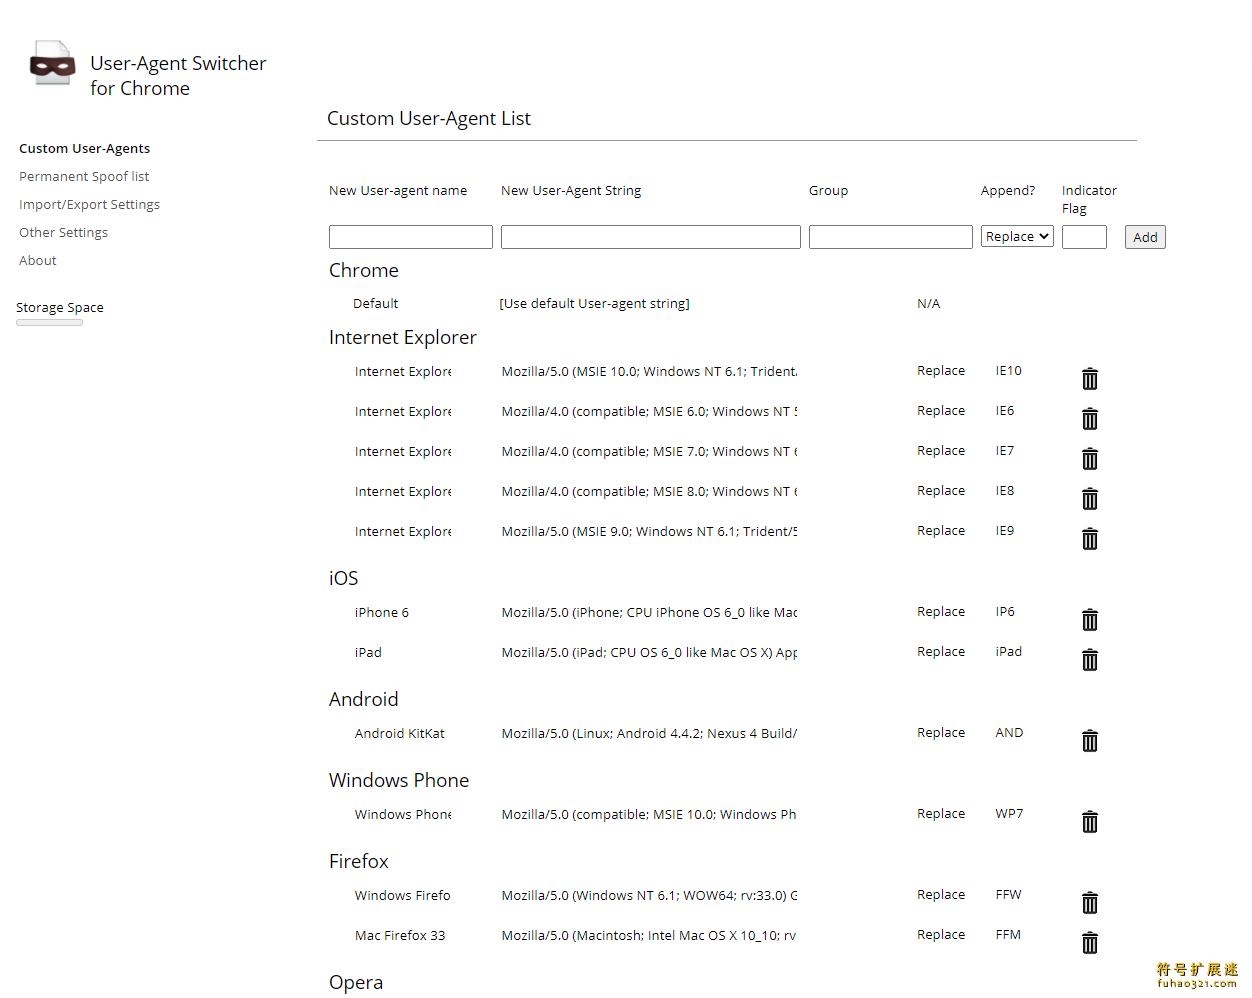Click the Mac Firefox 33 entry name
Screen dimensions: 1252x998
tap(400, 935)
